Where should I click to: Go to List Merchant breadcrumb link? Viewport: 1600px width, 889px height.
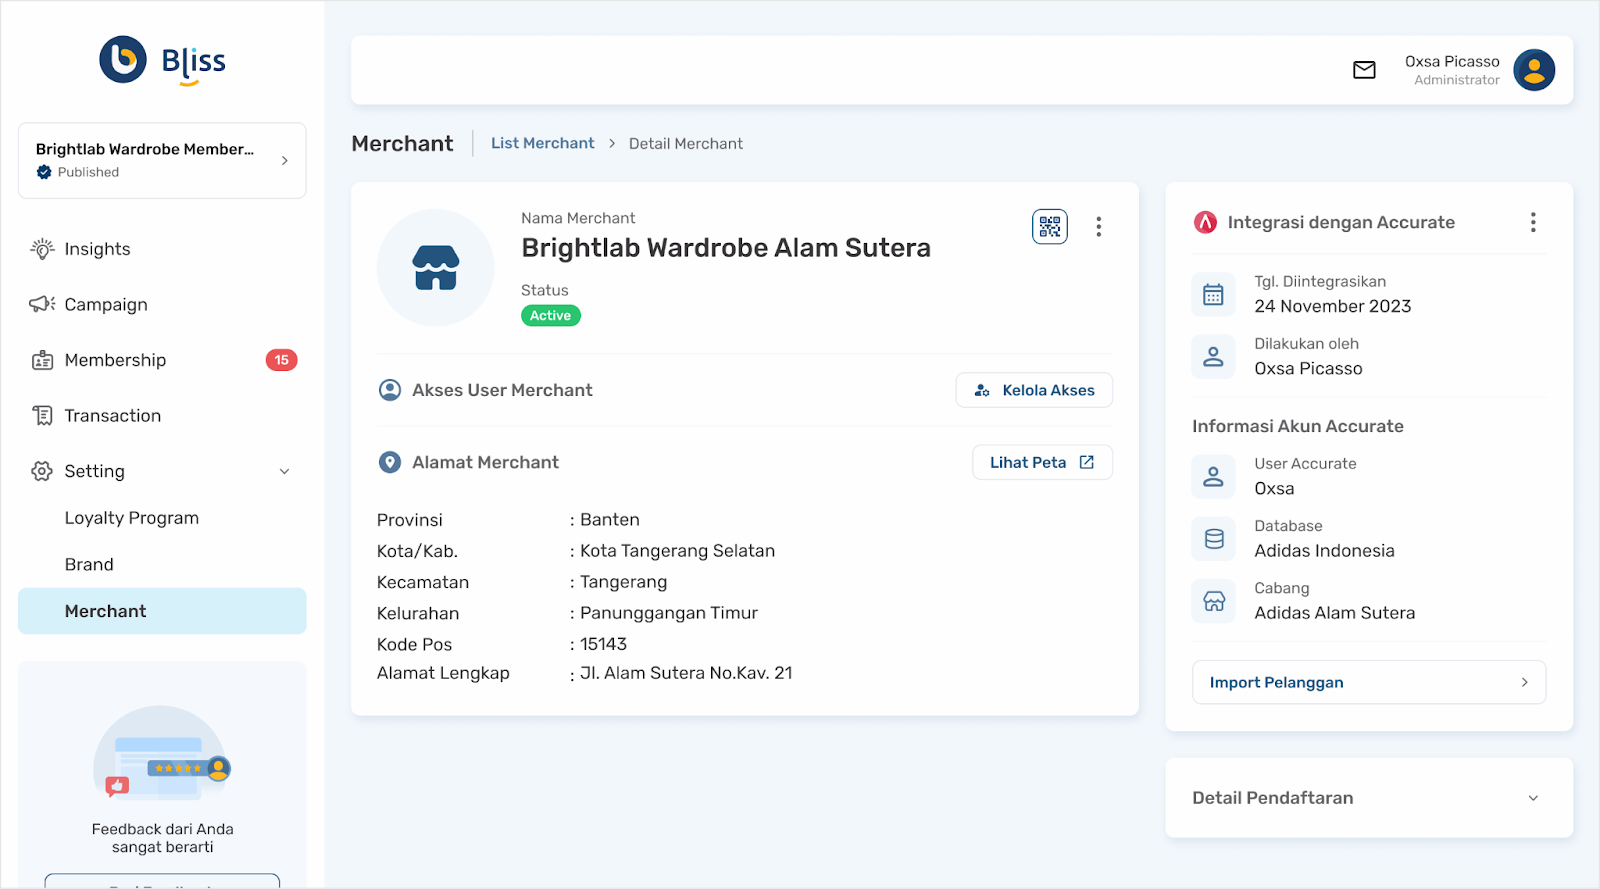(x=543, y=143)
